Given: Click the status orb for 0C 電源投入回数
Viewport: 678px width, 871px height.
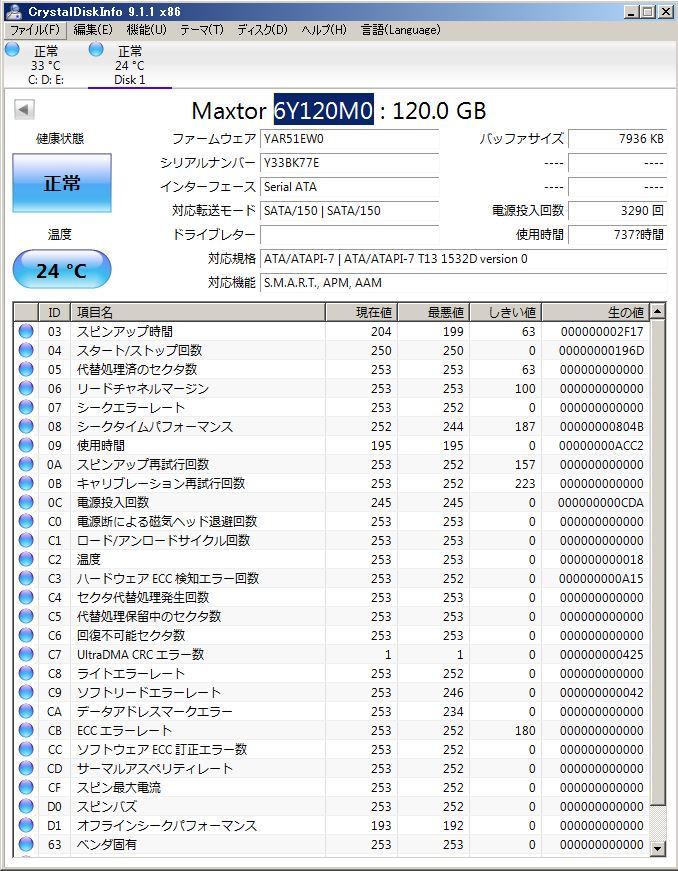Looking at the screenshot, I should pos(26,502).
